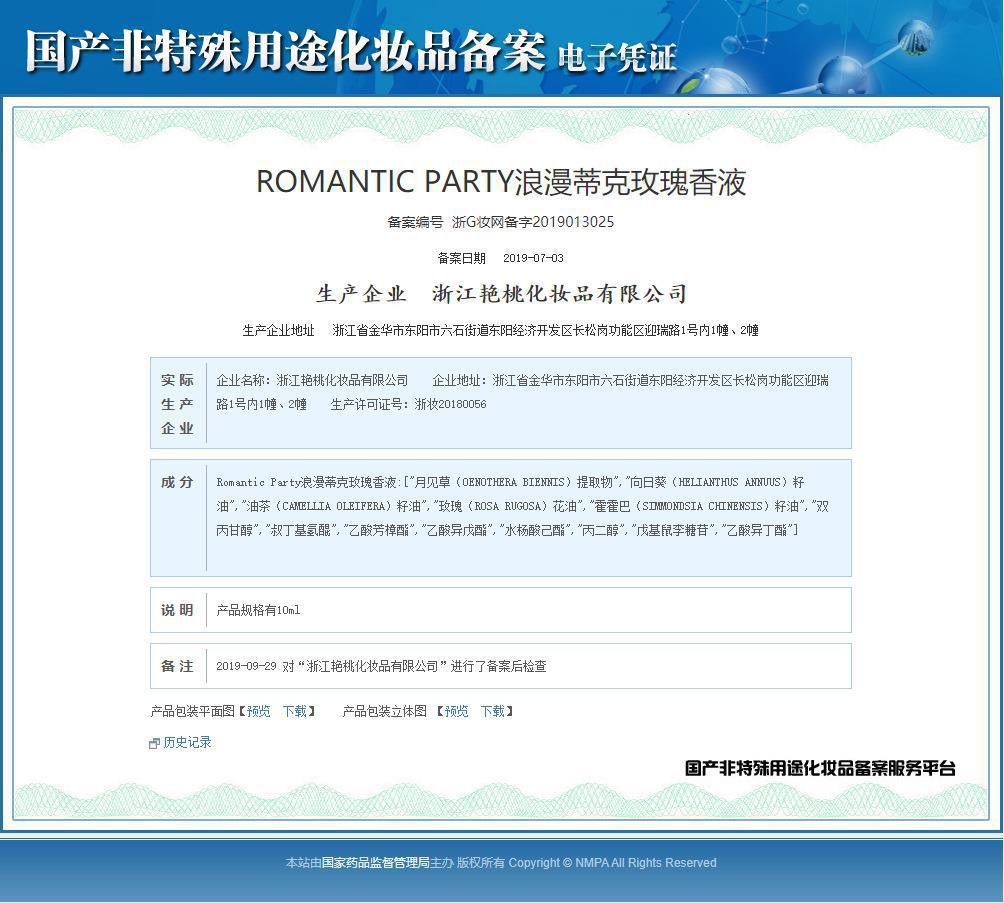This screenshot has height=903, width=1004.
Task: Click the ingredient 乙酸异丁酯
Action: [757, 530]
